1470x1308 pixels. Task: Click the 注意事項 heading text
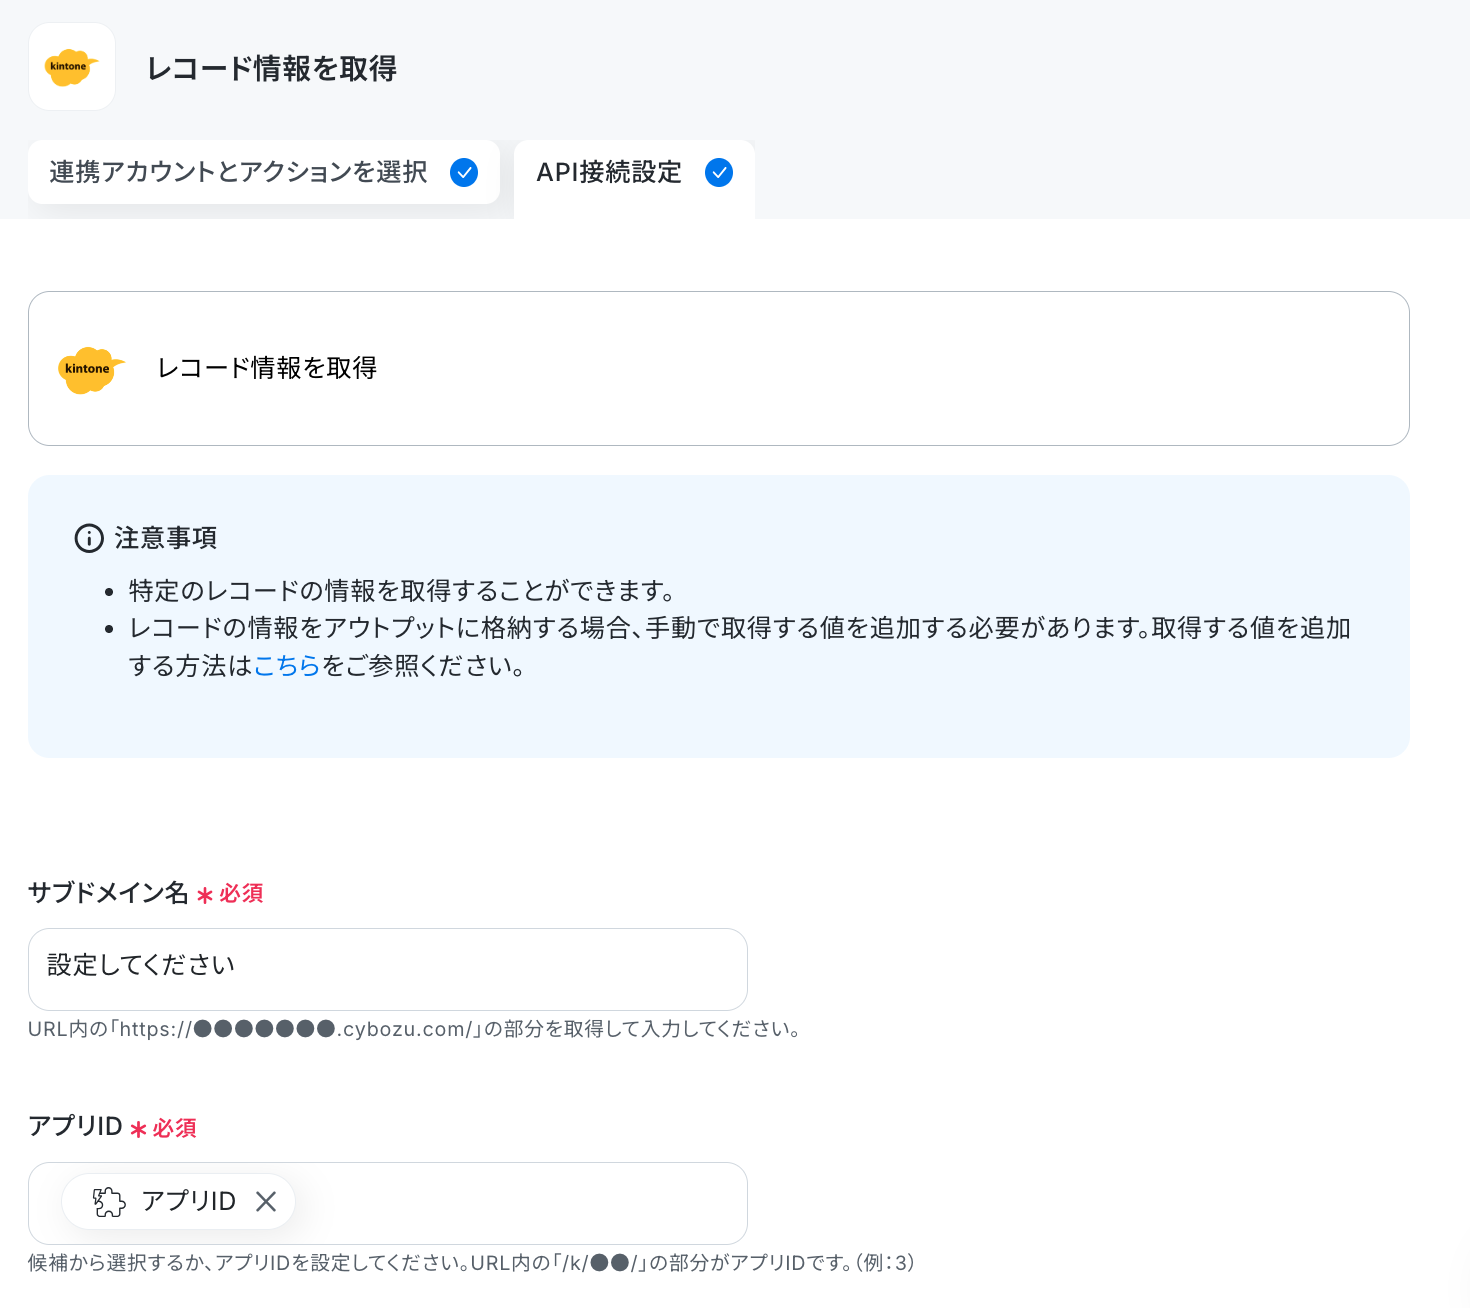coord(166,538)
